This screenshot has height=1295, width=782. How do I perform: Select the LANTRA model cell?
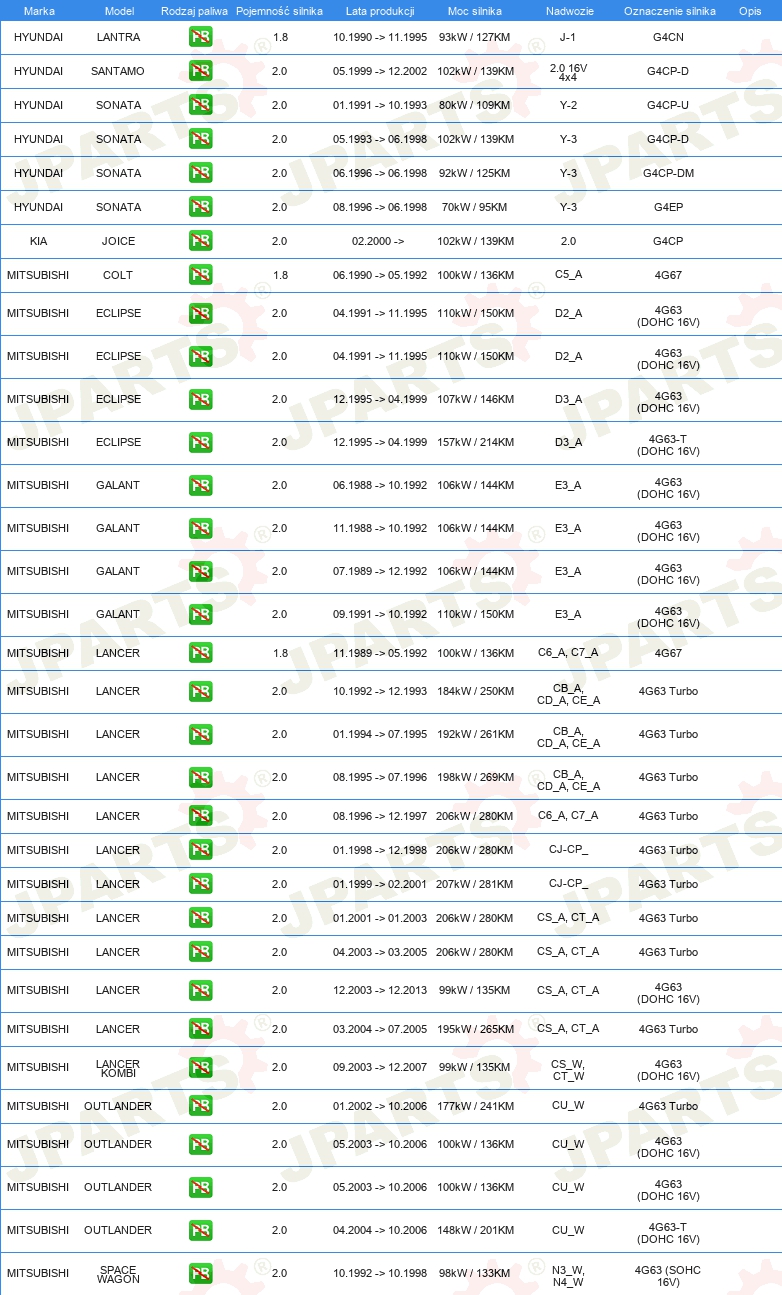click(x=119, y=37)
